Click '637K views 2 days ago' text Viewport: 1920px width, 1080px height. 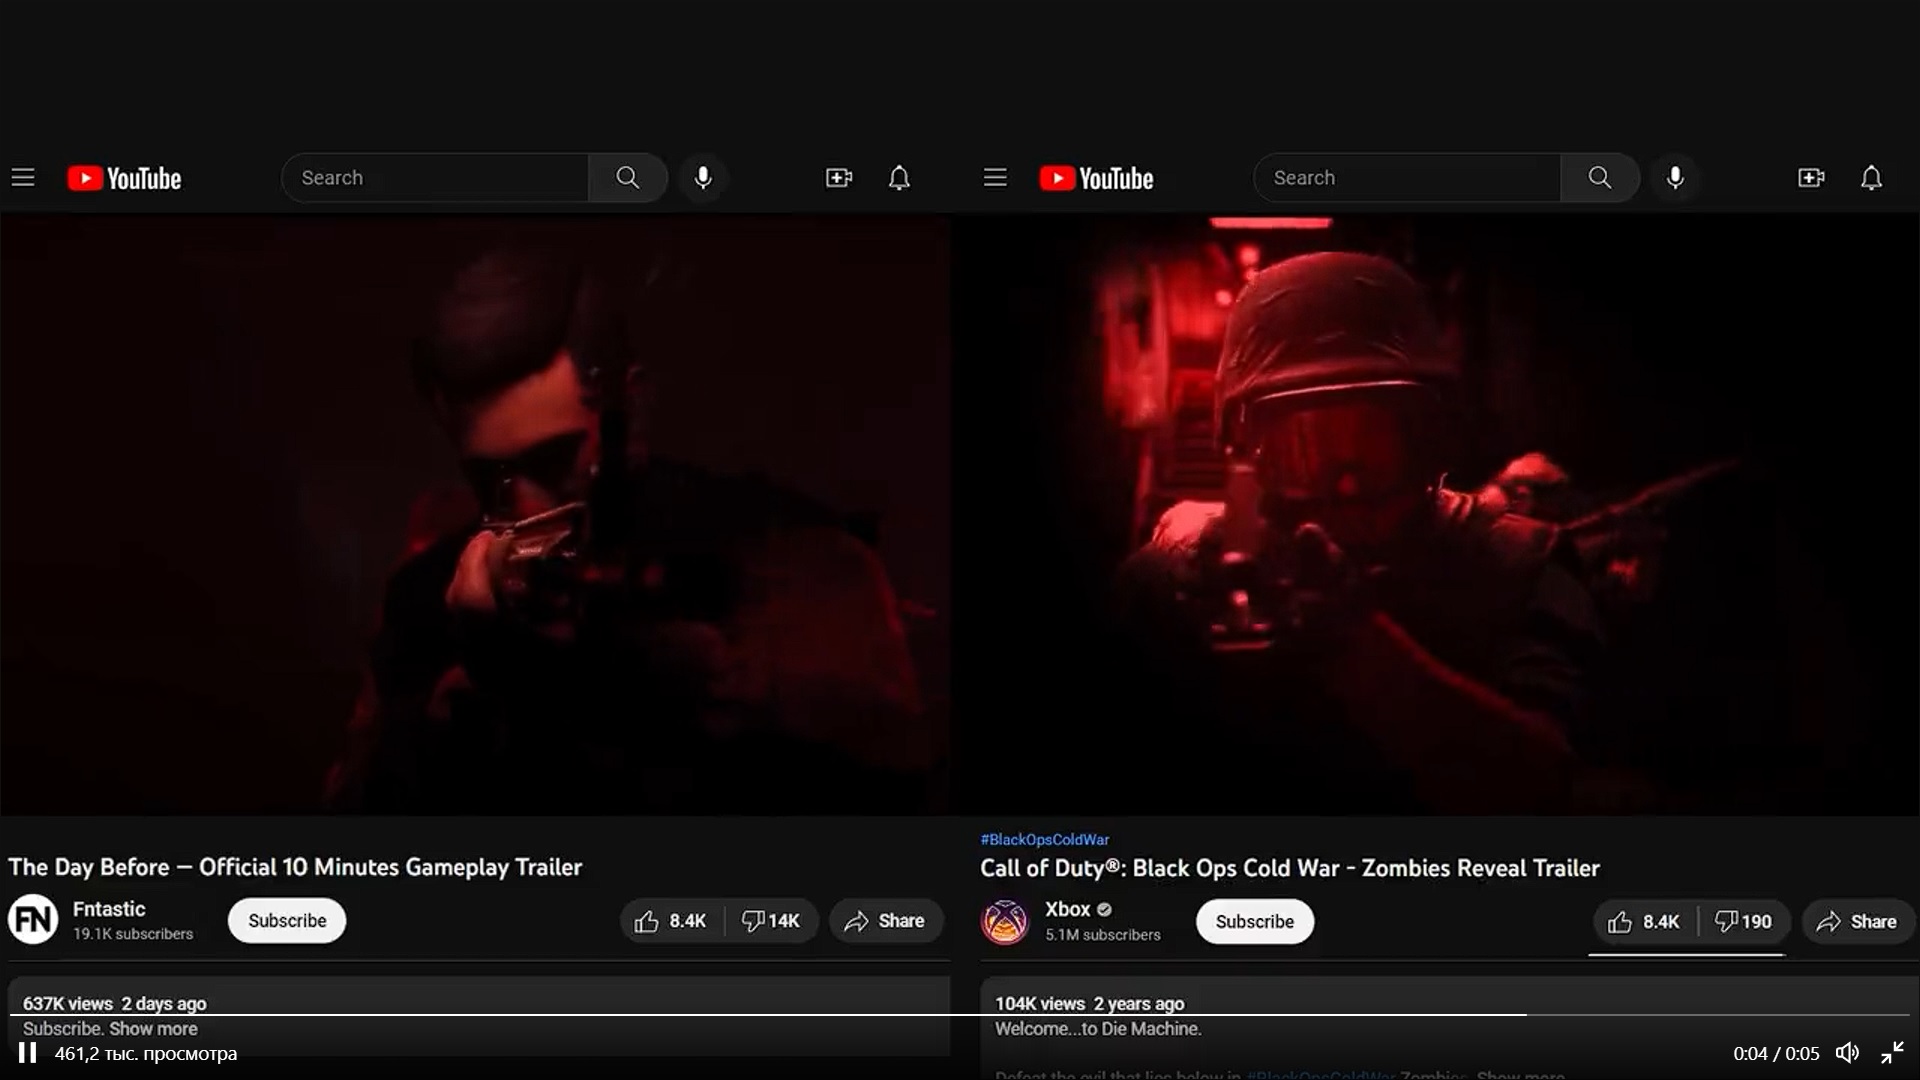pos(115,1003)
